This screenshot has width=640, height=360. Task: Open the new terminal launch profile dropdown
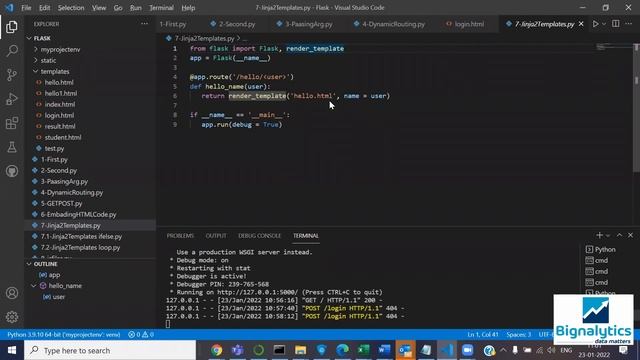pos(608,236)
